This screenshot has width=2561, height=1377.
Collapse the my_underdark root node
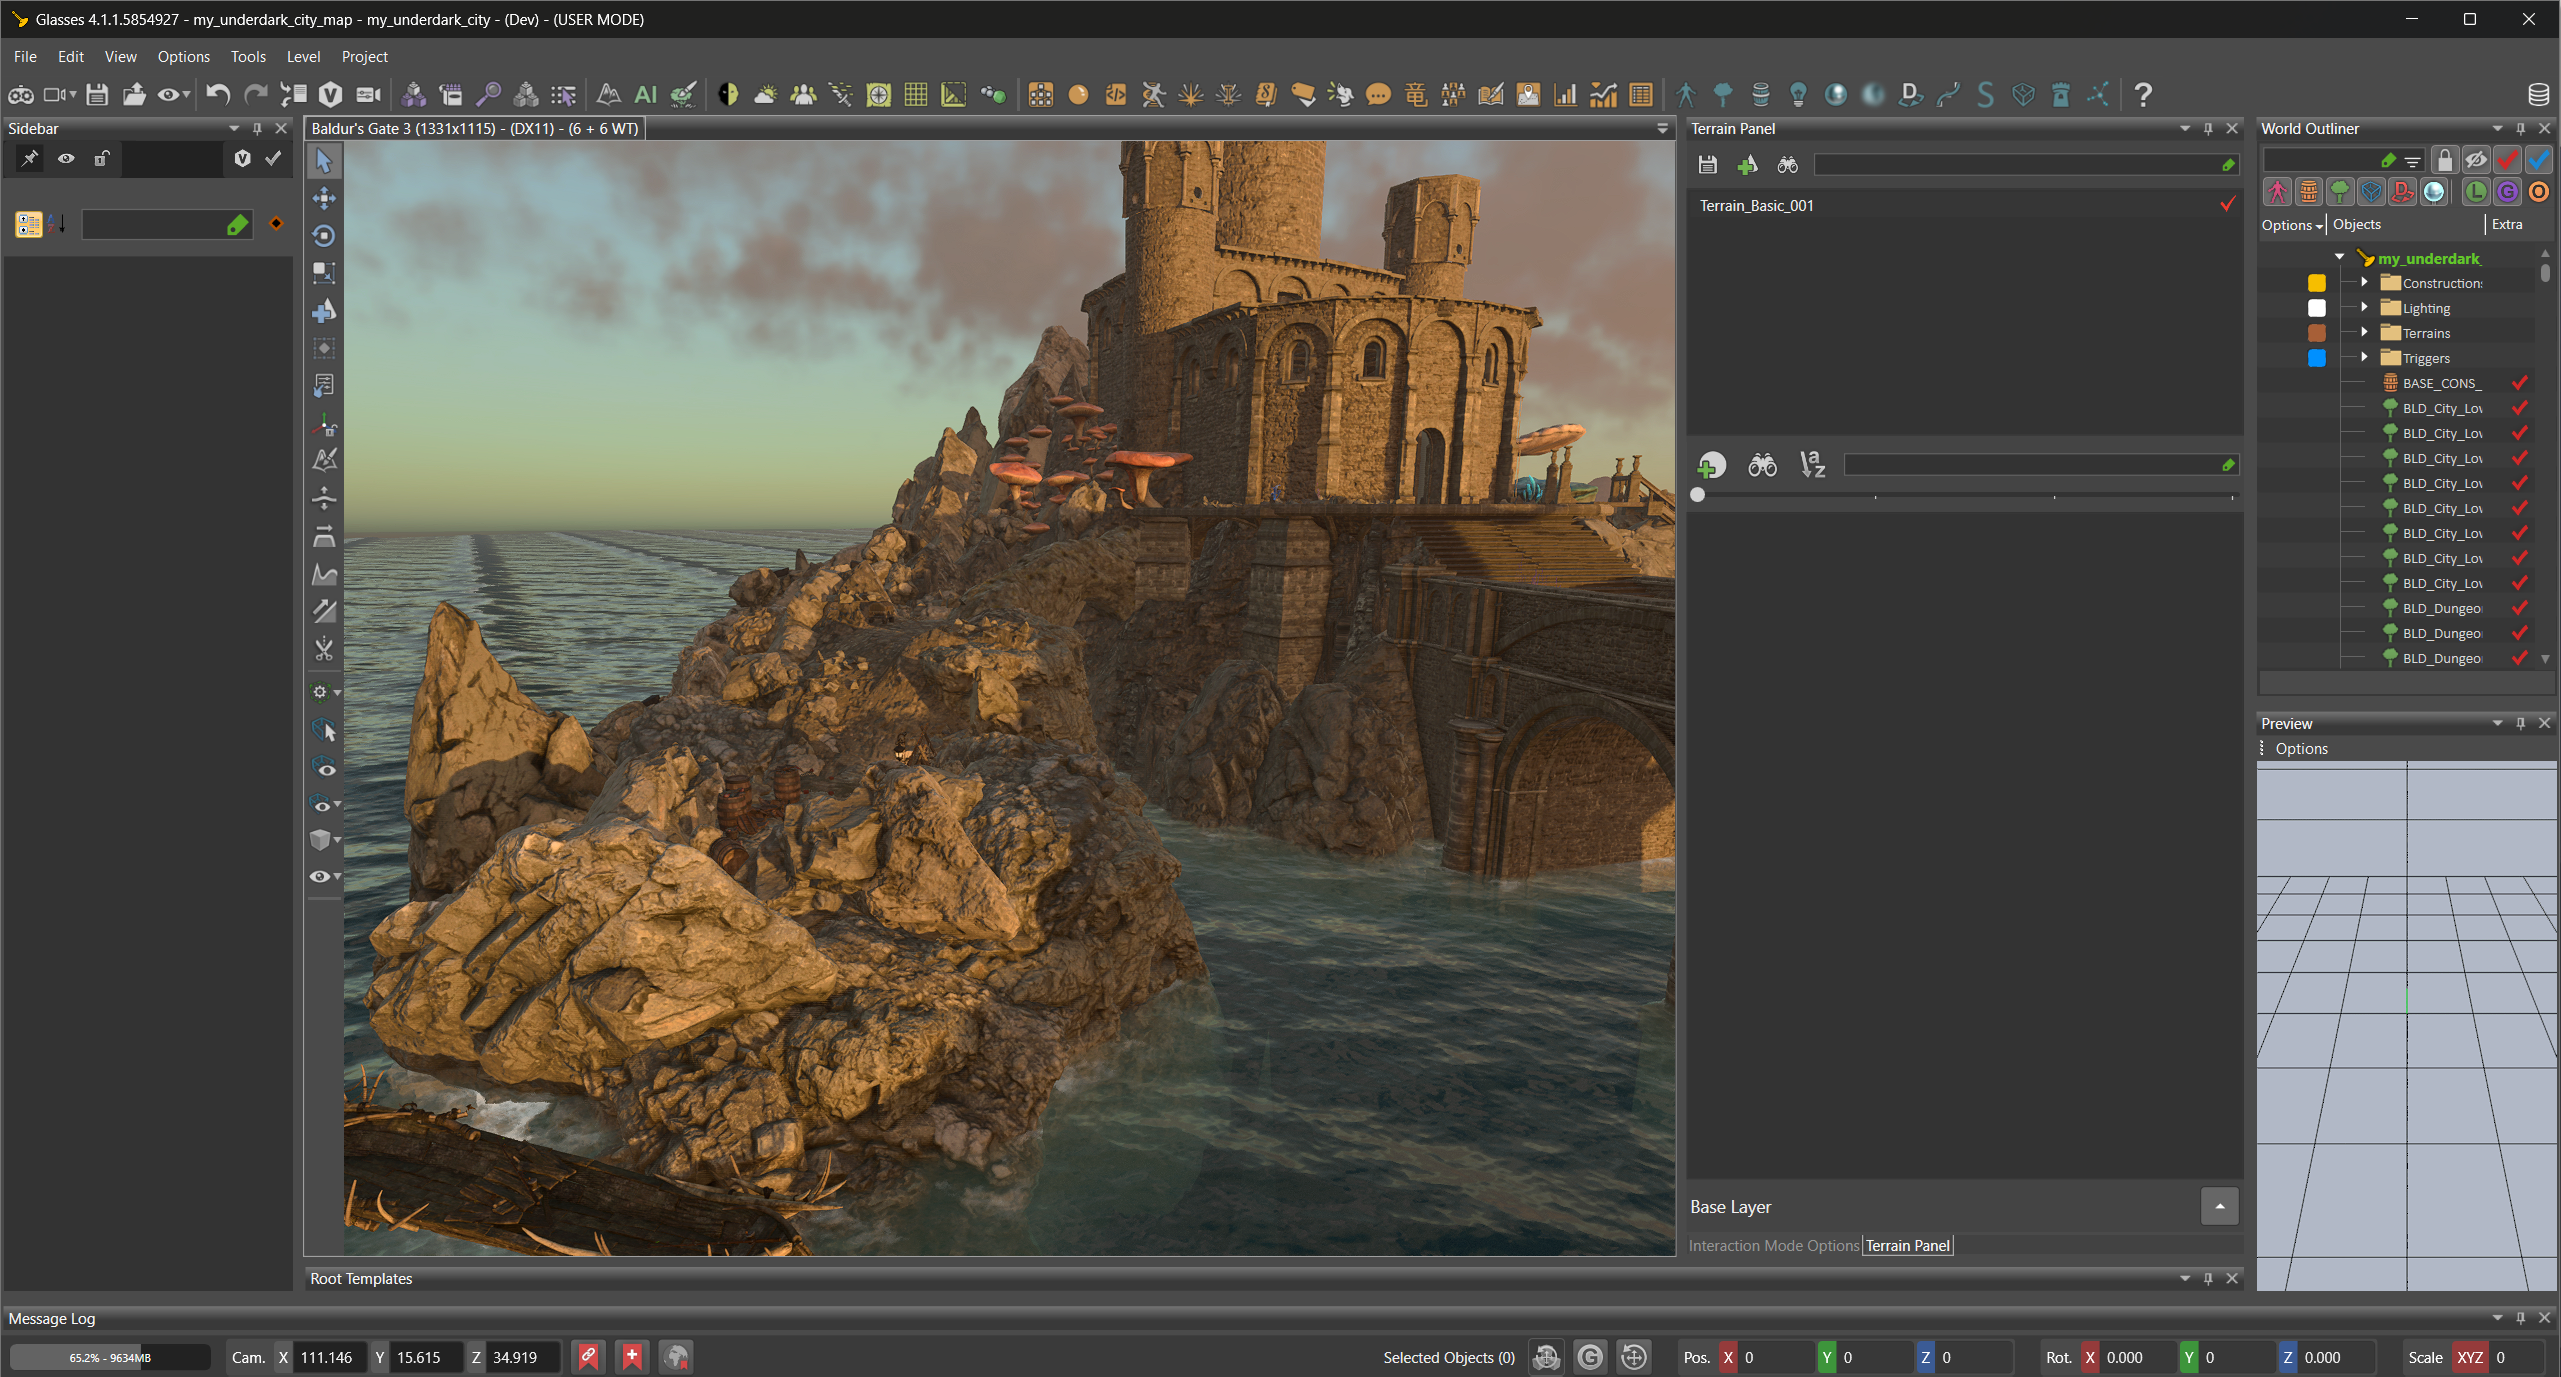(x=2340, y=258)
